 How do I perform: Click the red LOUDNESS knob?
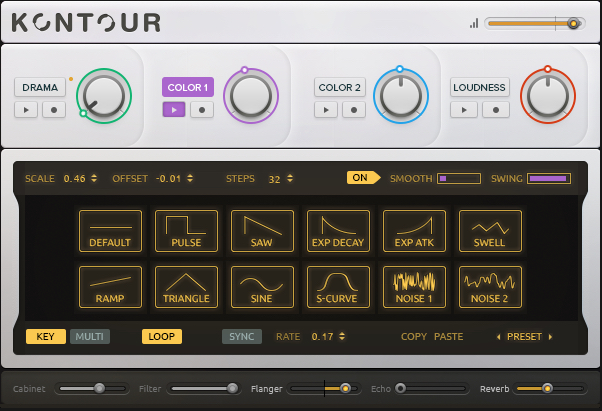(x=548, y=96)
